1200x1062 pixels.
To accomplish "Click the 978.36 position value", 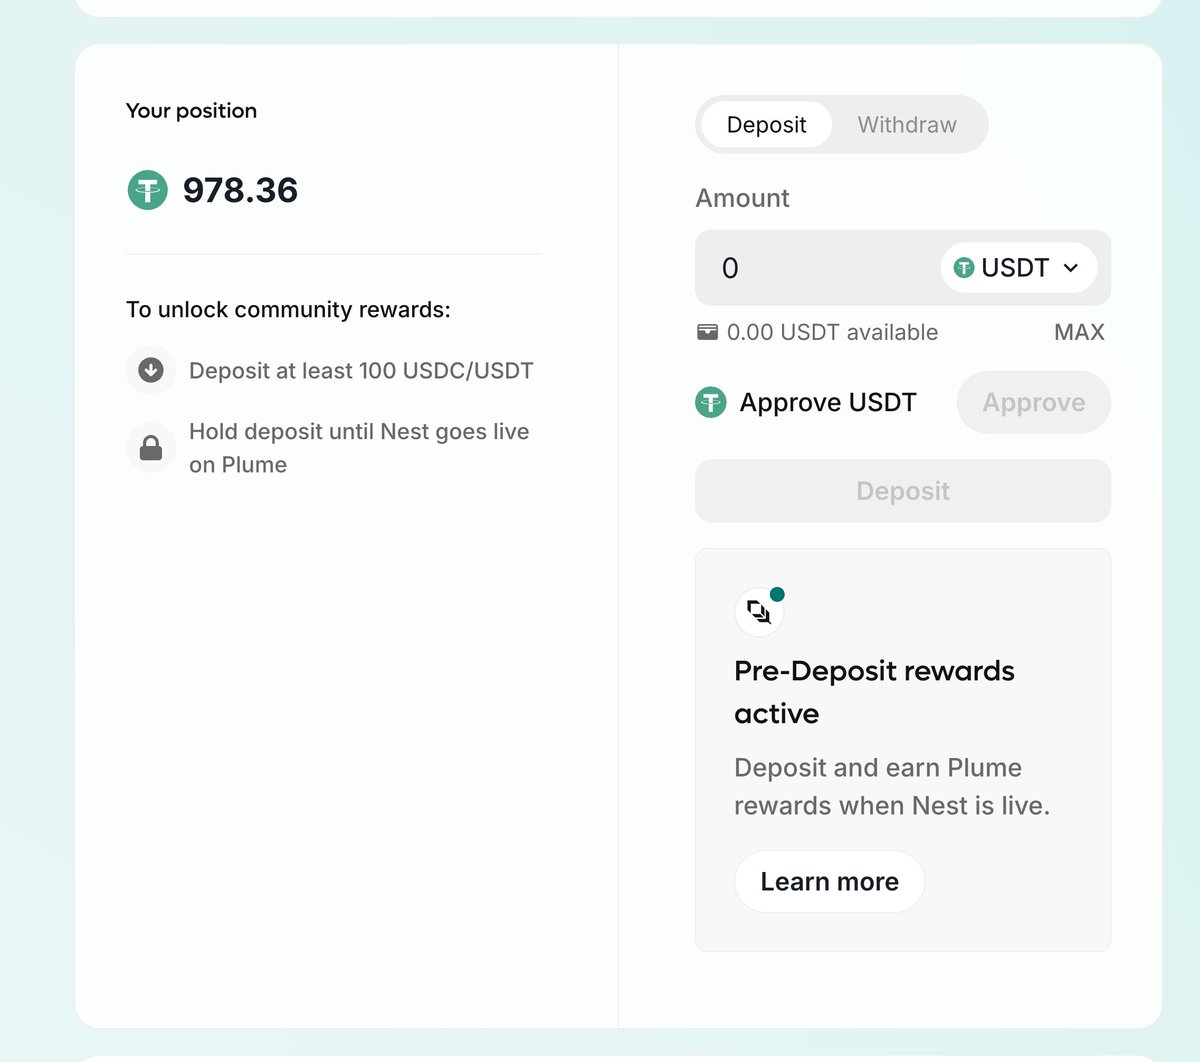I will pyautogui.click(x=240, y=190).
